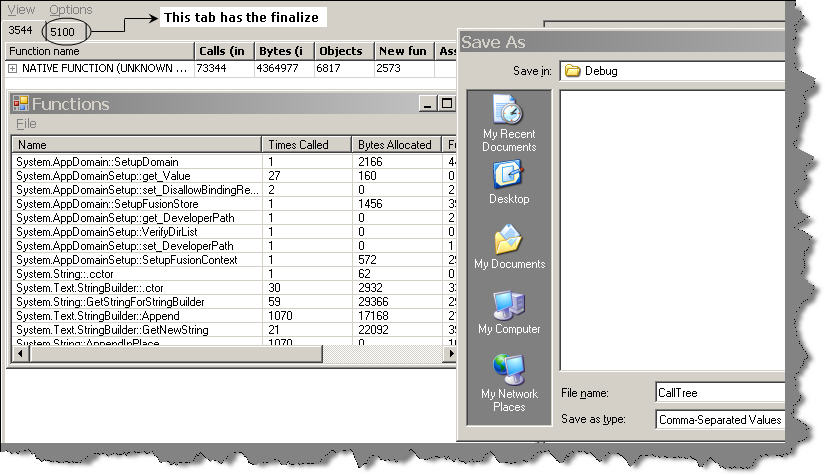Open My Network Places in Save As
This screenshot has height=475, width=825.
(509, 383)
